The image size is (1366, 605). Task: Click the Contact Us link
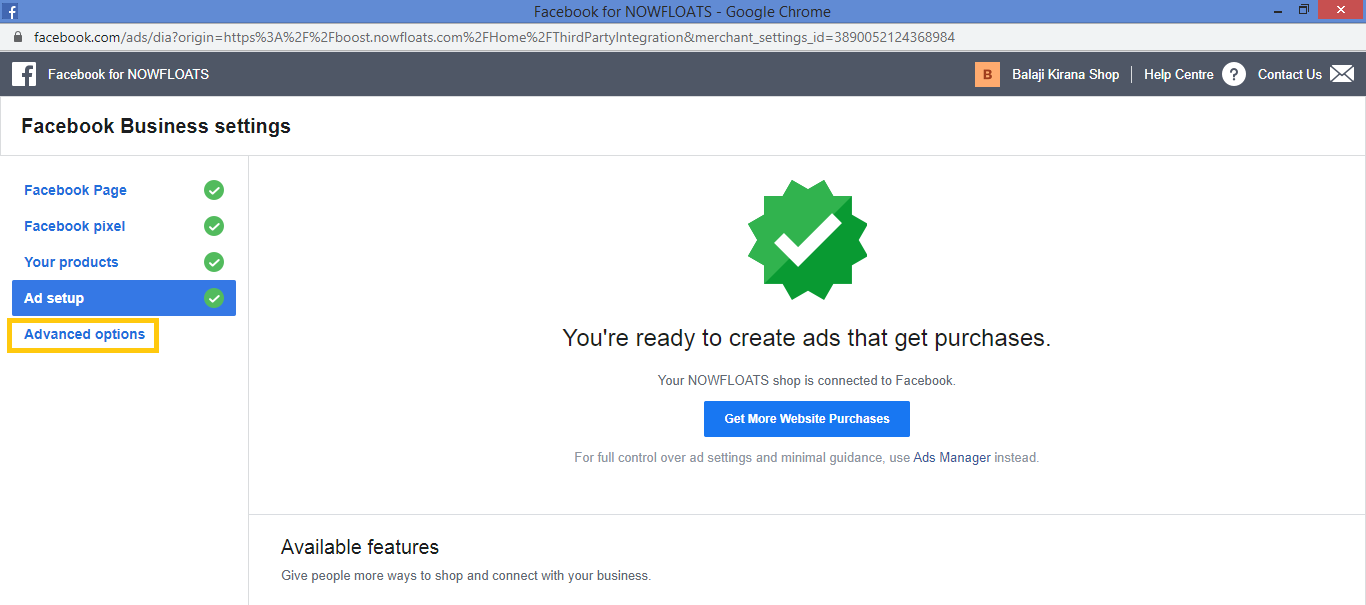click(x=1289, y=74)
